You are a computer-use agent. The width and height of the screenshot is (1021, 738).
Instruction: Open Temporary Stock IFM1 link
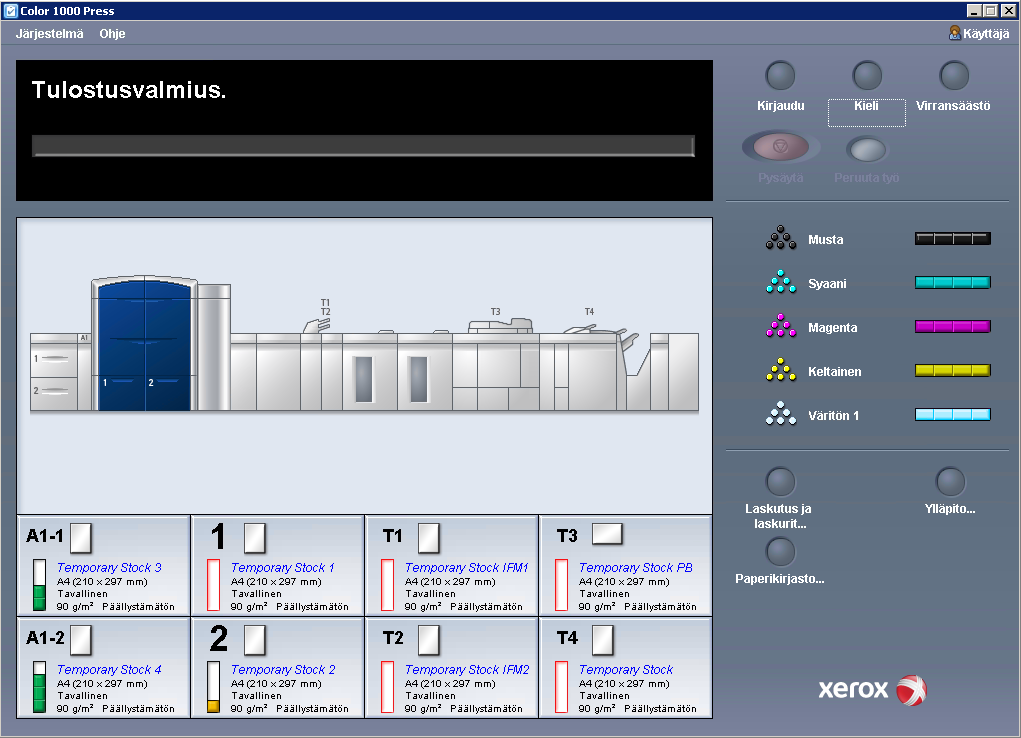point(466,567)
